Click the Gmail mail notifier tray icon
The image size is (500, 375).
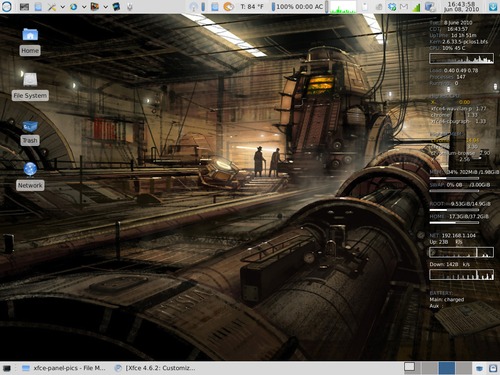pyautogui.click(x=404, y=7)
